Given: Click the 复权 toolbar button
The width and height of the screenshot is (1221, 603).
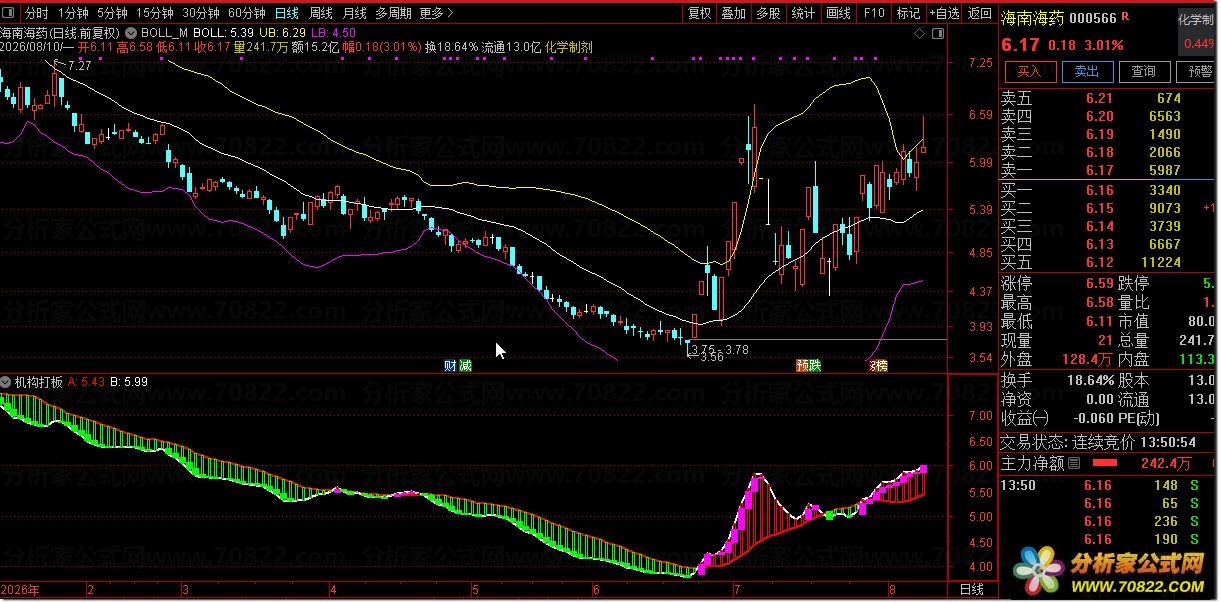Looking at the screenshot, I should [700, 13].
